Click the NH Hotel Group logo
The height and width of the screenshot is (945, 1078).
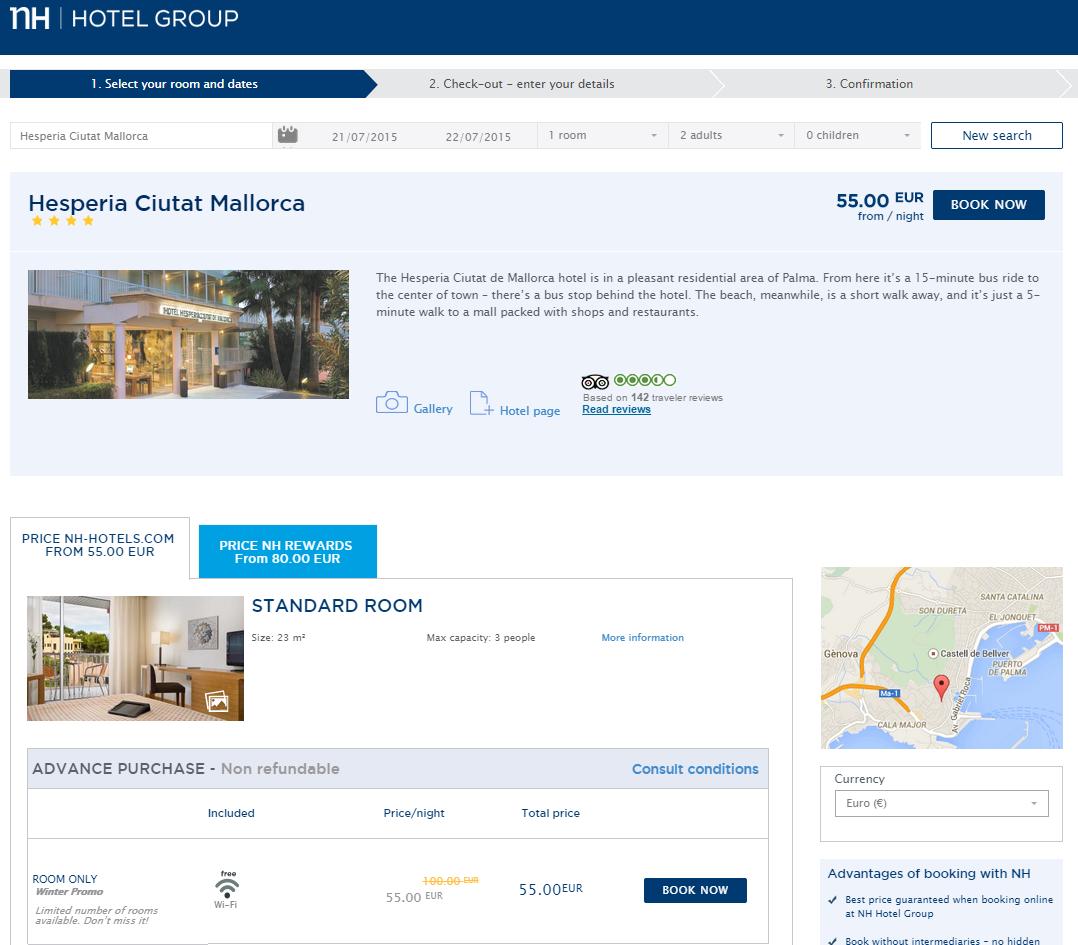click(x=124, y=18)
